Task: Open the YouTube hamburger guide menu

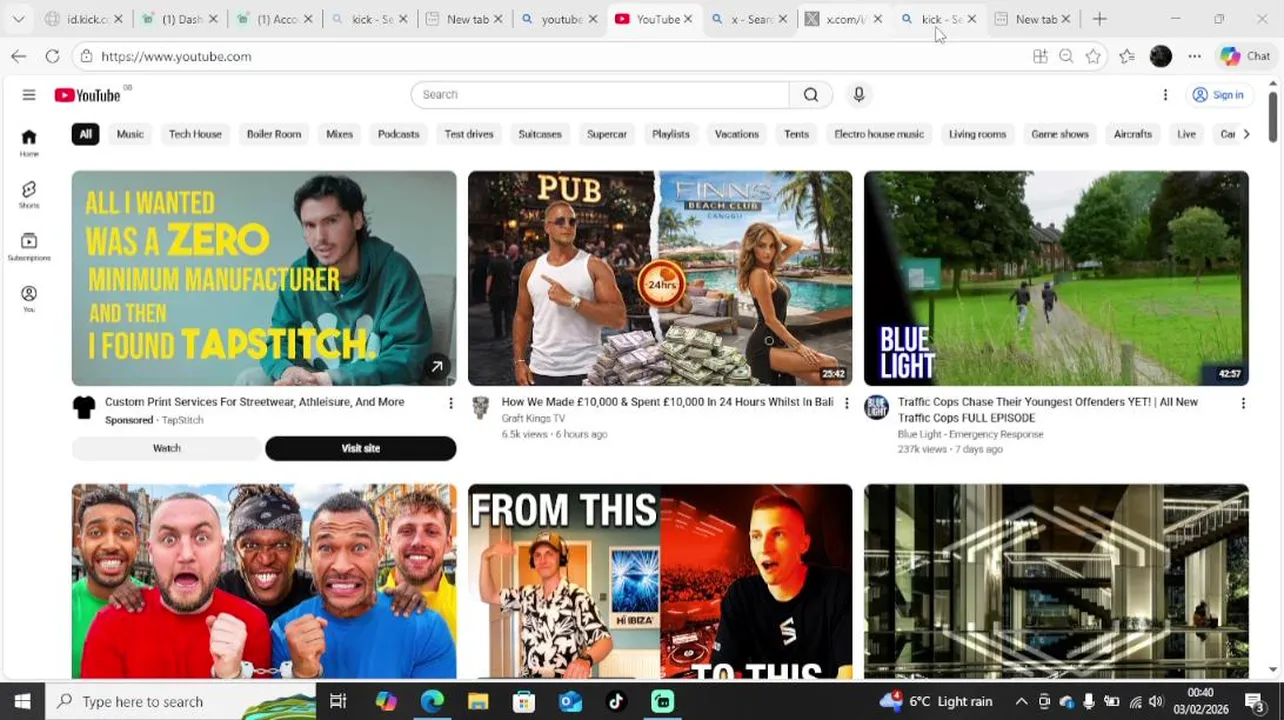Action: 29,95
